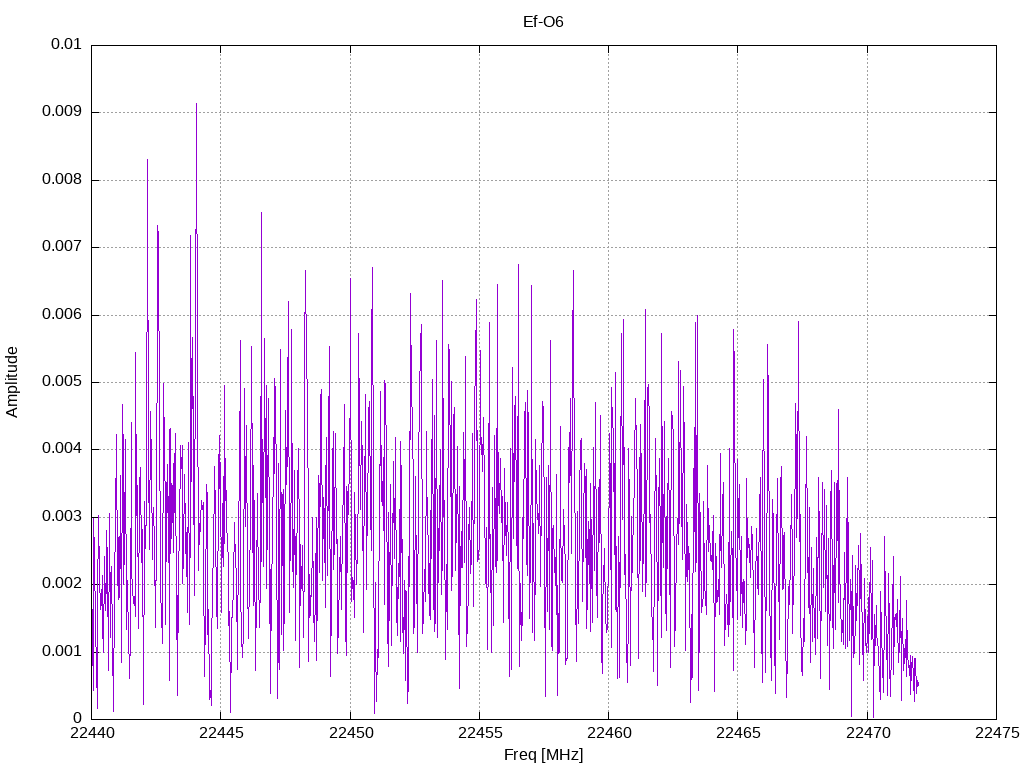Viewport: 1024px width, 768px height.
Task: Click the Freq [MHz] x-axis label
Action: [x=543, y=755]
